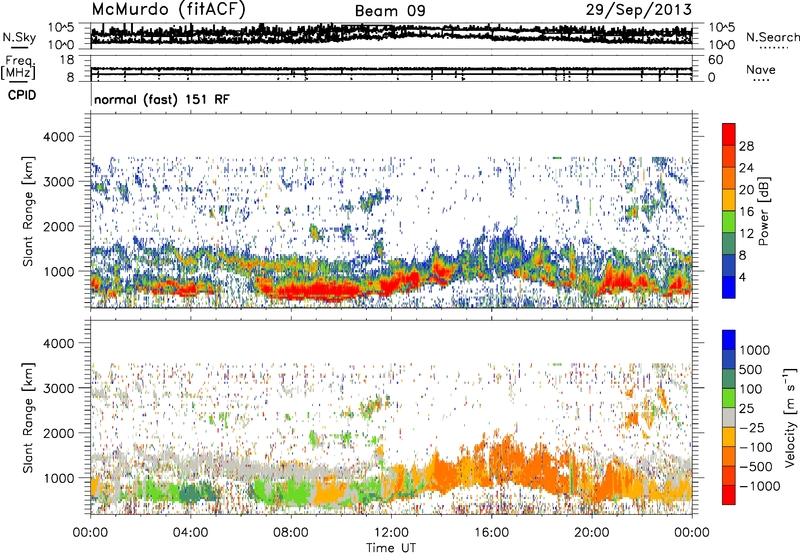Click the light green segment of power colorbar
This screenshot has width=800, height=554.
[x=729, y=222]
